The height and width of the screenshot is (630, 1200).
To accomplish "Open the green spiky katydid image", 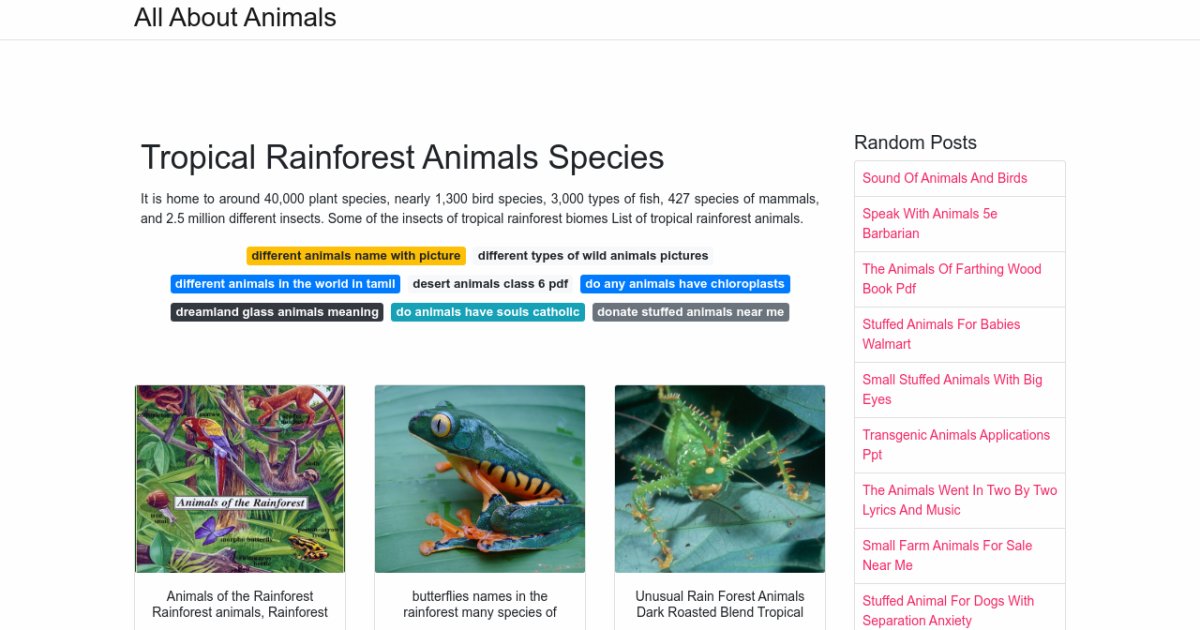I will (720, 478).
